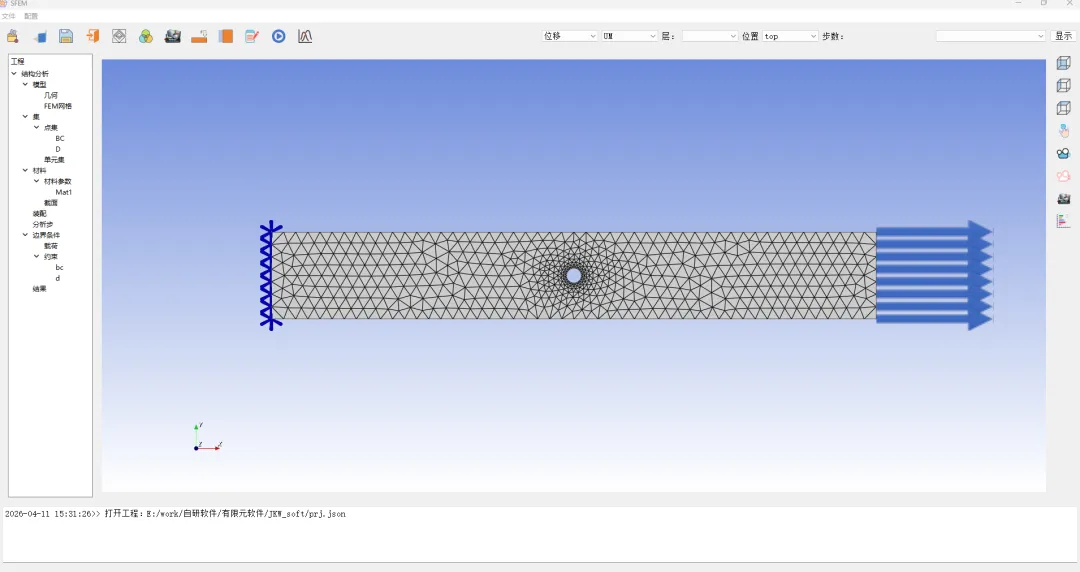Click the dark picture icon in top toolbar

(x=172, y=37)
